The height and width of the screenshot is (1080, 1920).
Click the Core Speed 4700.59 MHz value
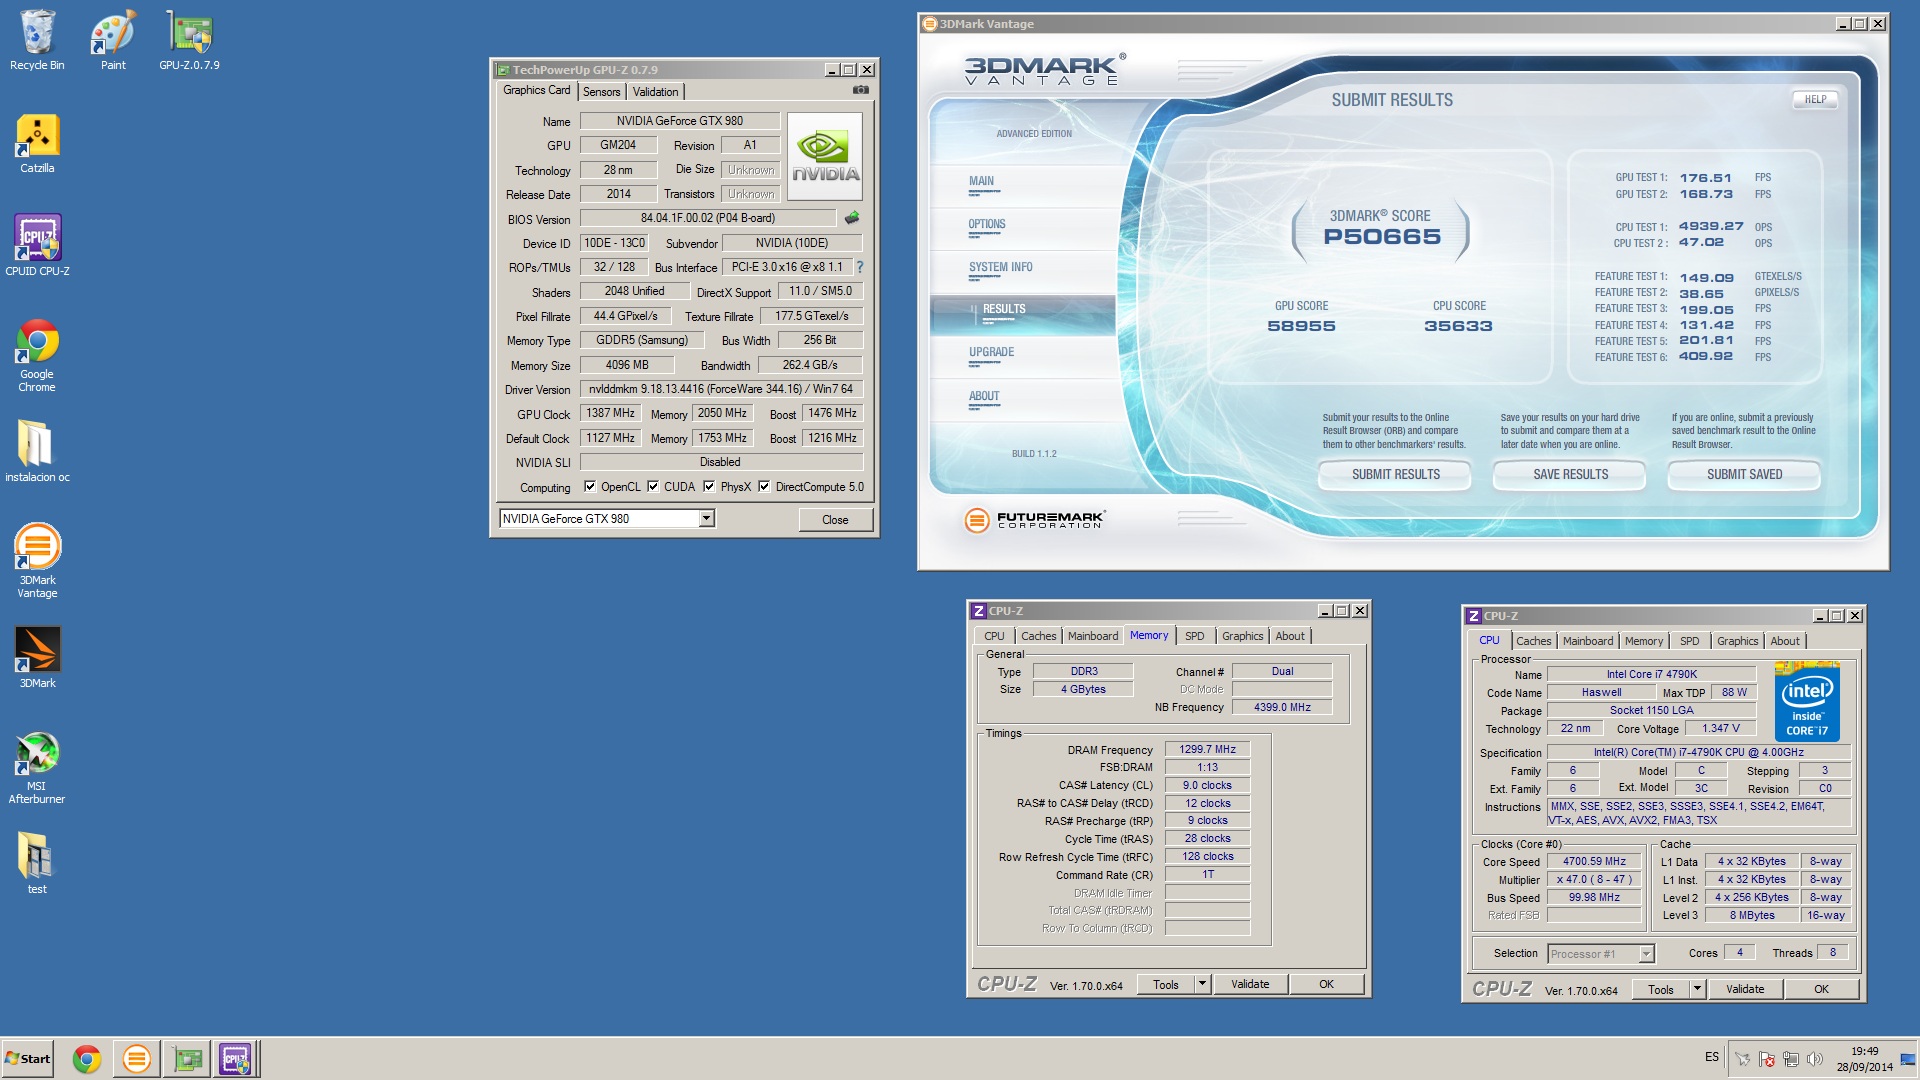[1594, 861]
